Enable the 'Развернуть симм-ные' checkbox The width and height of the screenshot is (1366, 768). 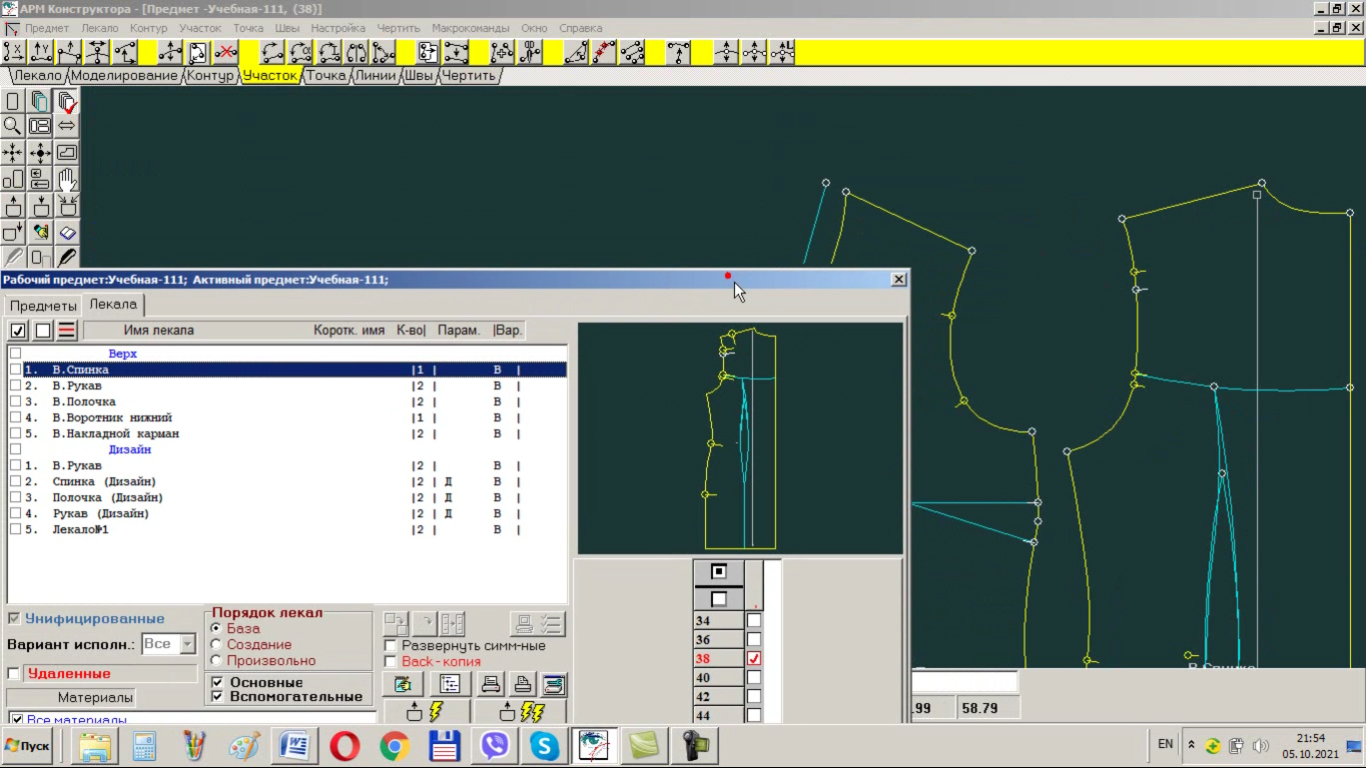pos(391,646)
